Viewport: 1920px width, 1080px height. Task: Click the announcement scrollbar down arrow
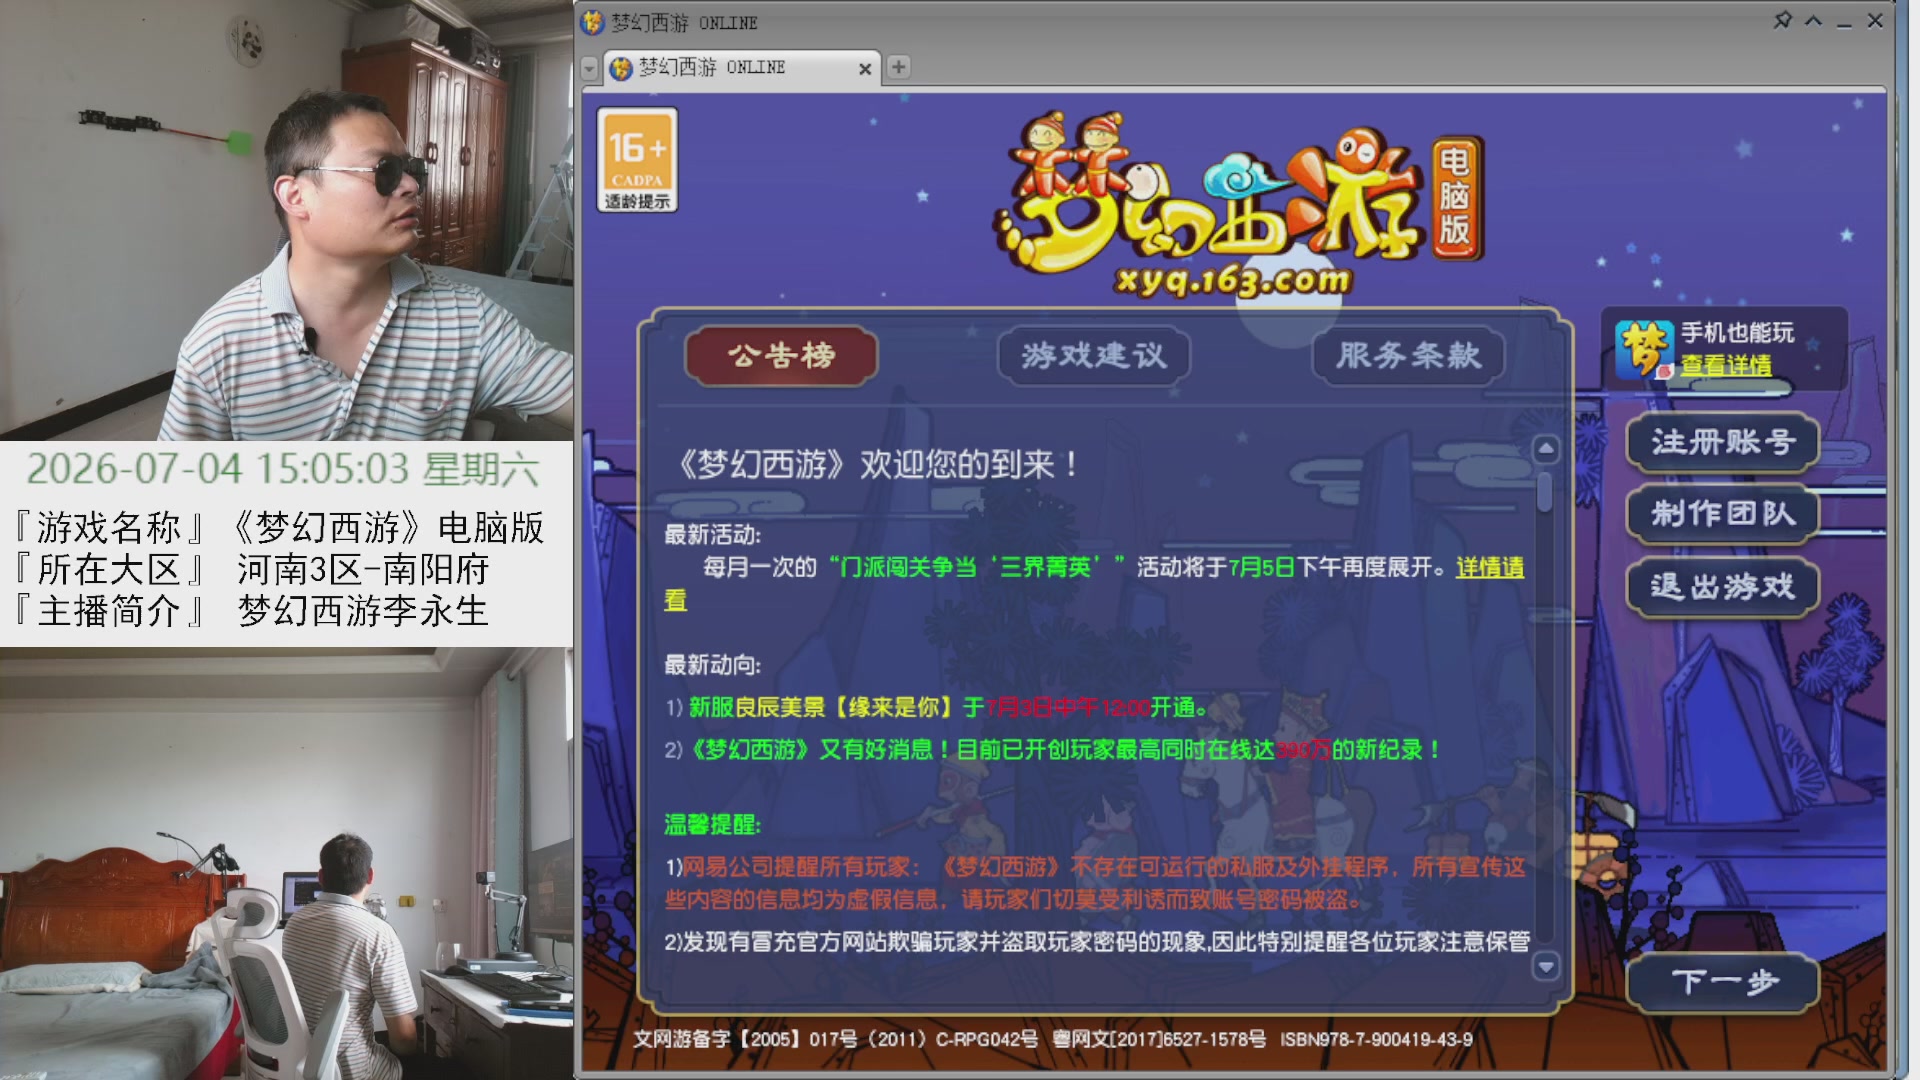[x=1546, y=966]
